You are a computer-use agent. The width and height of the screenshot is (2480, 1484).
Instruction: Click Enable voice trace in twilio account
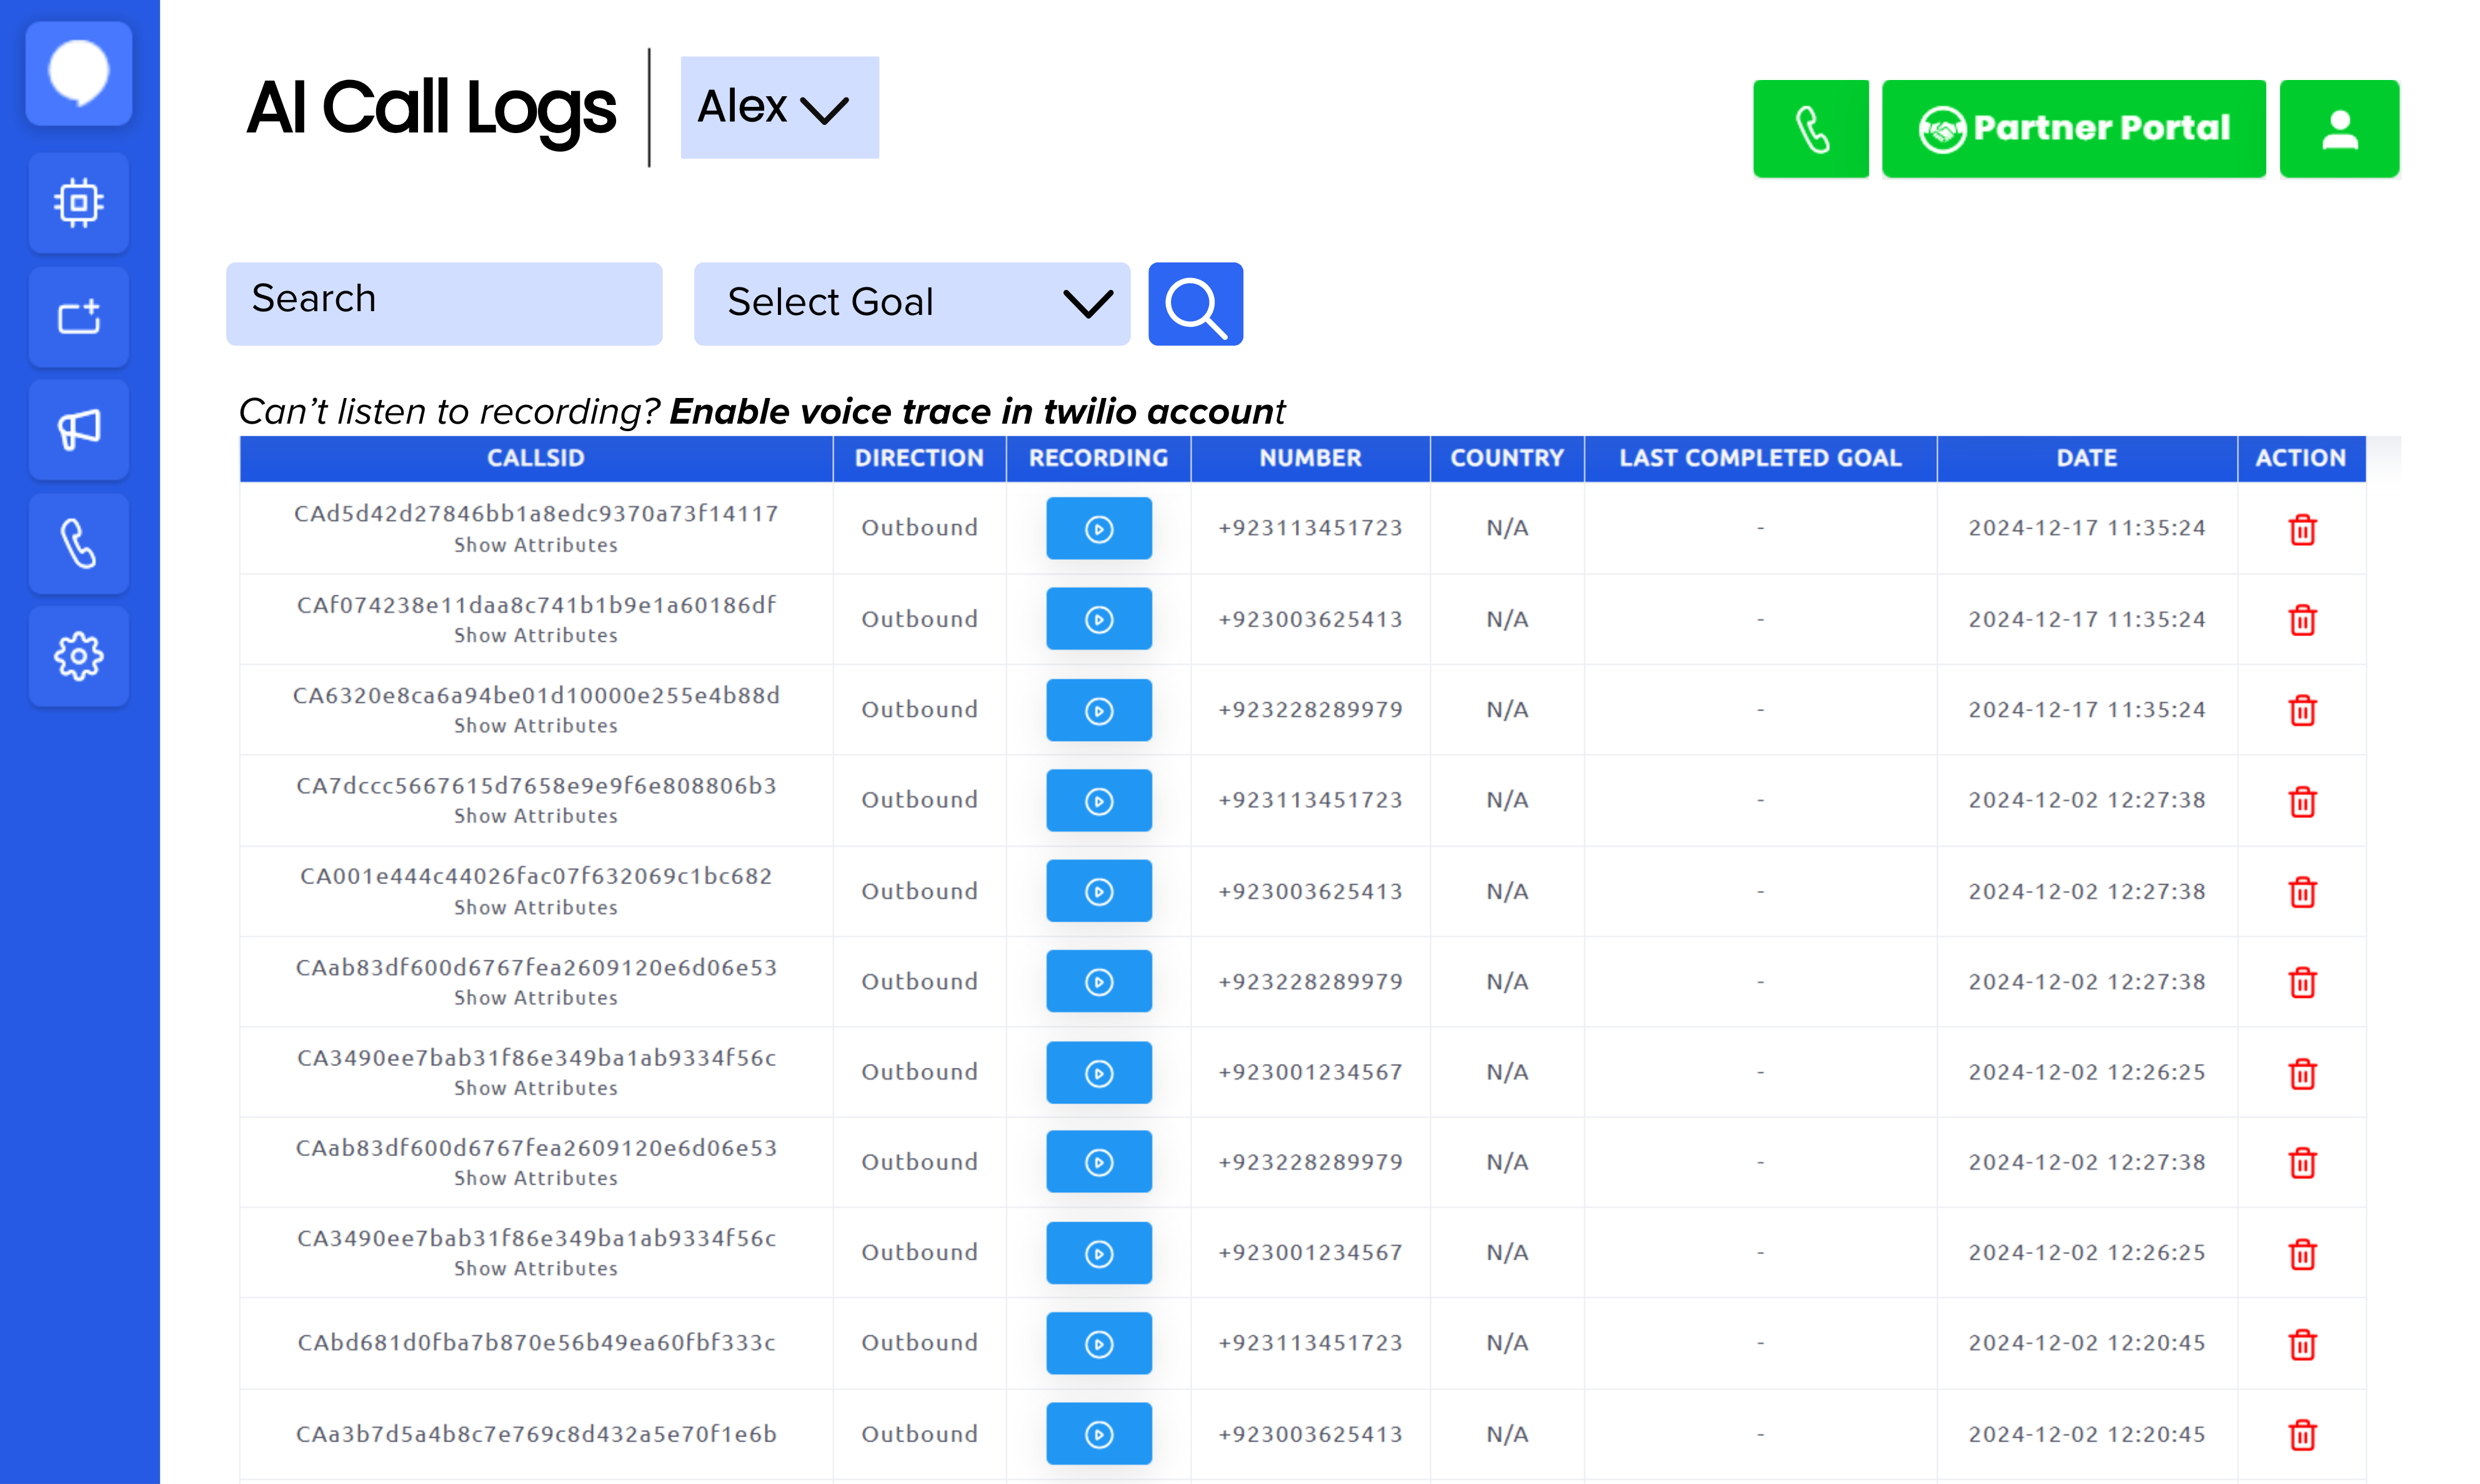pos(976,411)
